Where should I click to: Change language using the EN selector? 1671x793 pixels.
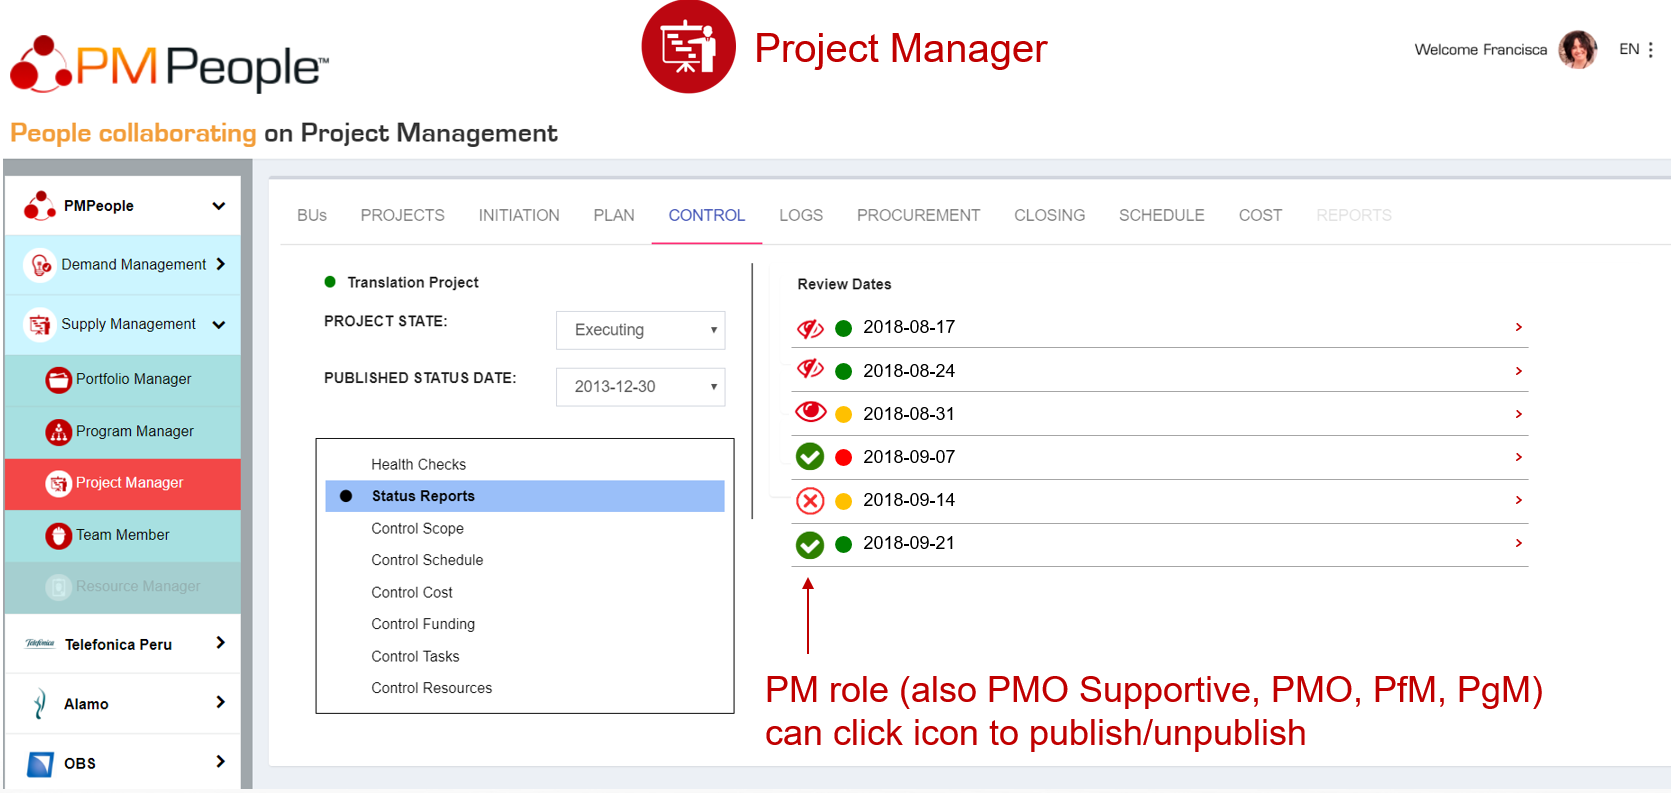(1629, 49)
